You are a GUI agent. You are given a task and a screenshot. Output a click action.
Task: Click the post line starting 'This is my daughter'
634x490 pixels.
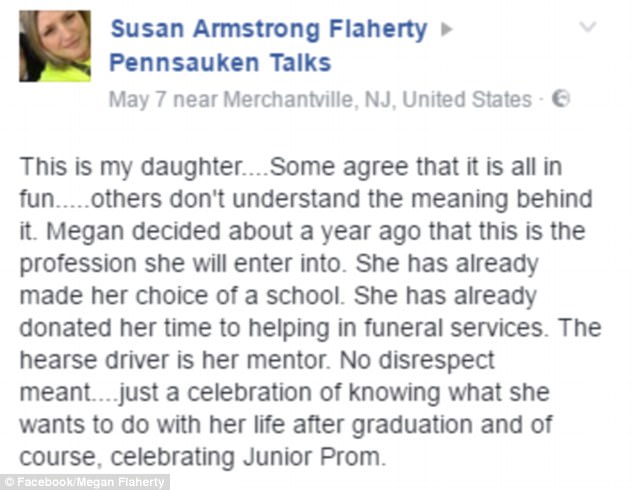[291, 167]
